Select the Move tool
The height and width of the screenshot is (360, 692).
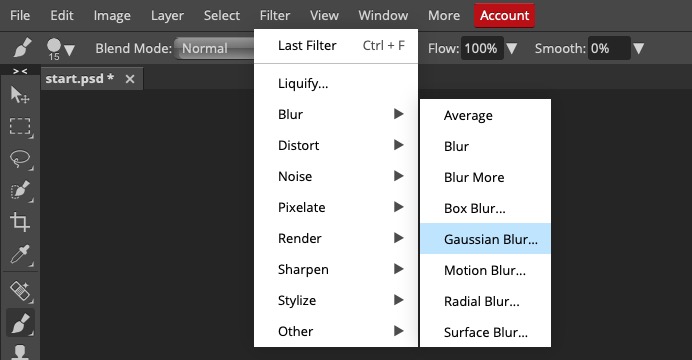click(20, 95)
